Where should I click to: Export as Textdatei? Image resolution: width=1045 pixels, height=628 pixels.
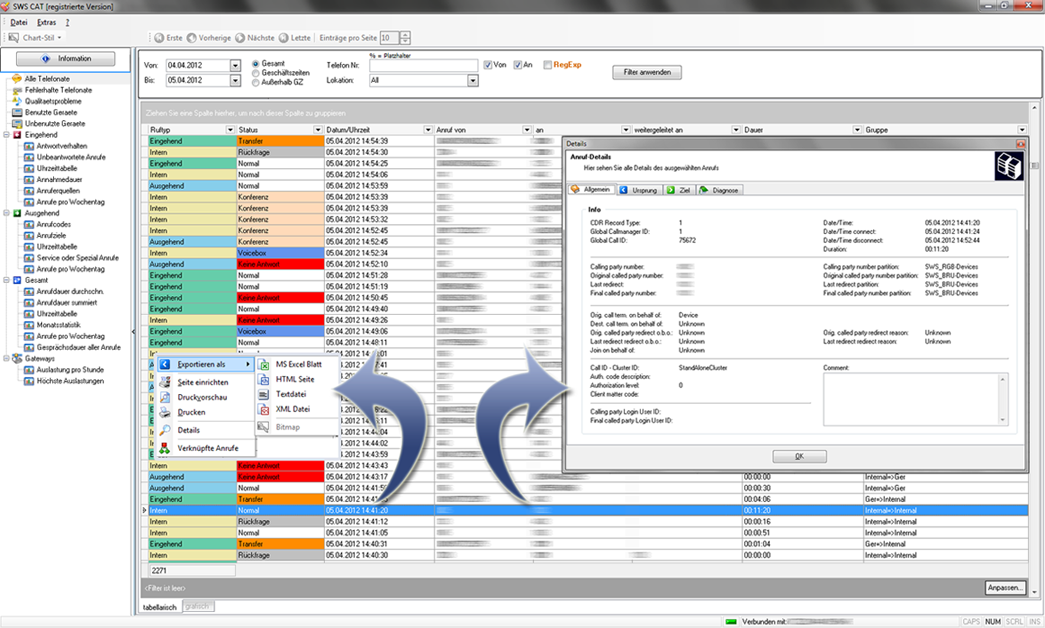click(291, 394)
